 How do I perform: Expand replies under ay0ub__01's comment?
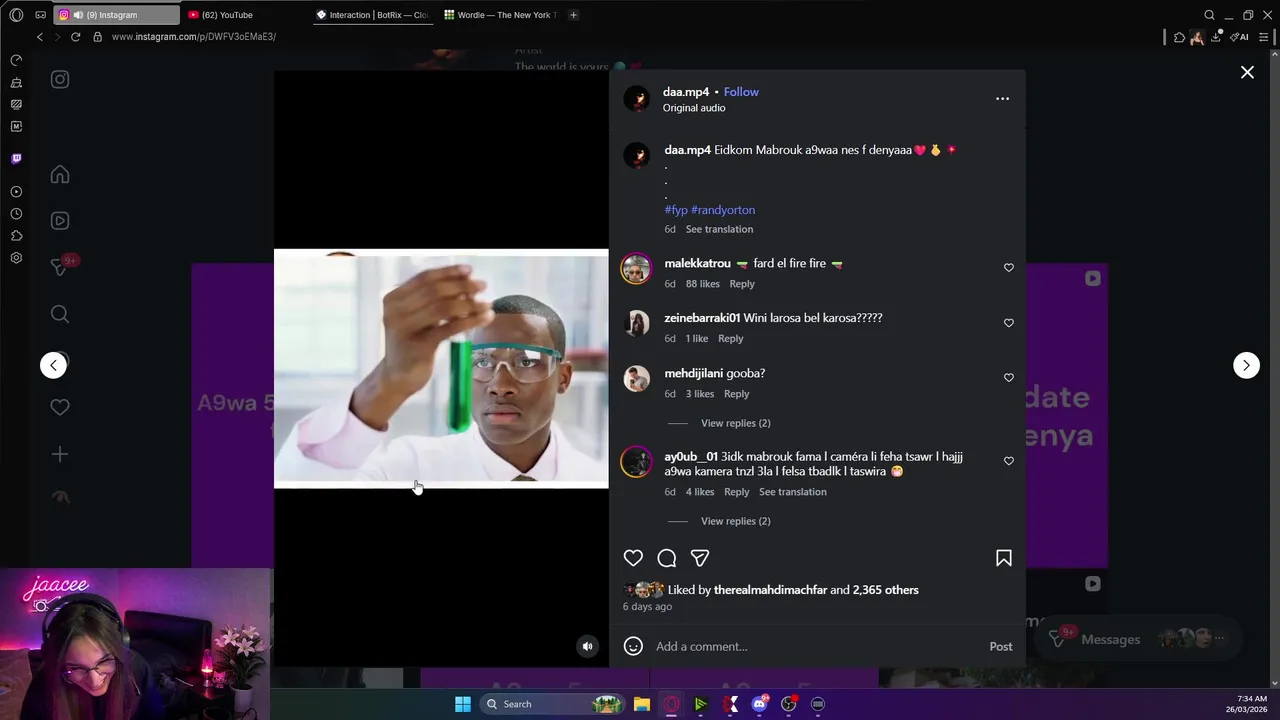tap(735, 521)
